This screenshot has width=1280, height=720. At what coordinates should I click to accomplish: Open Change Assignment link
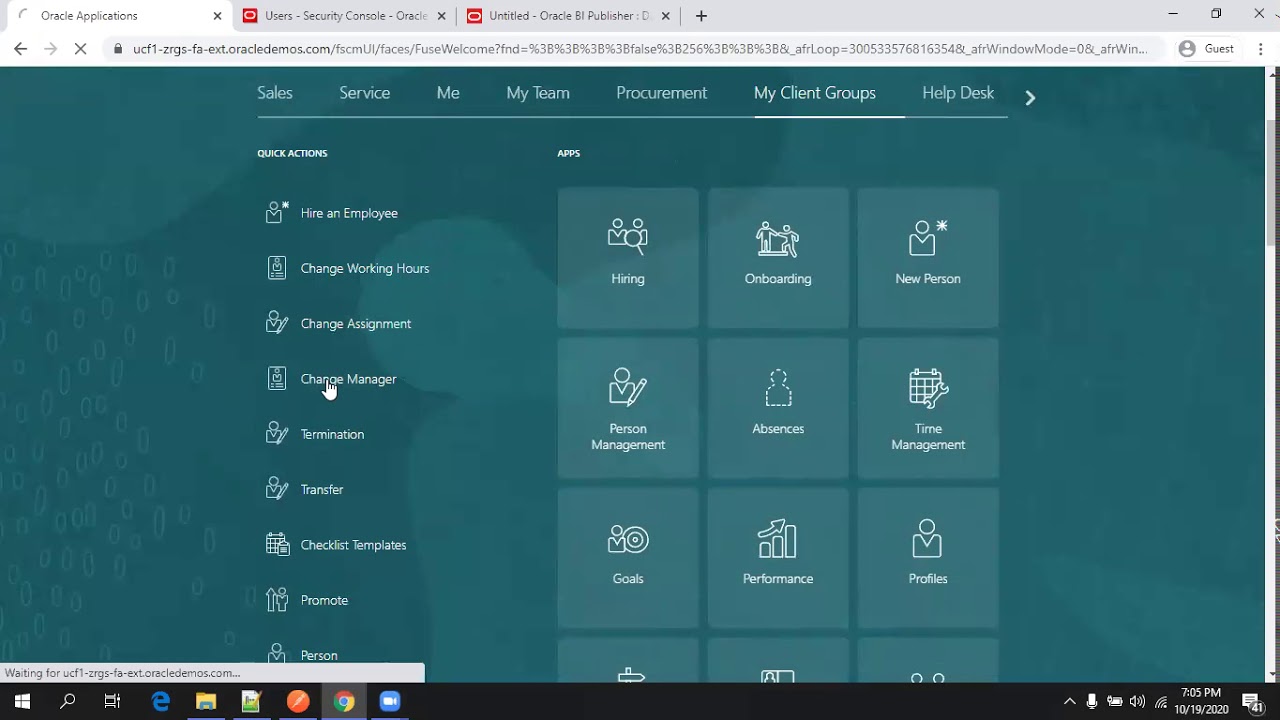click(356, 324)
